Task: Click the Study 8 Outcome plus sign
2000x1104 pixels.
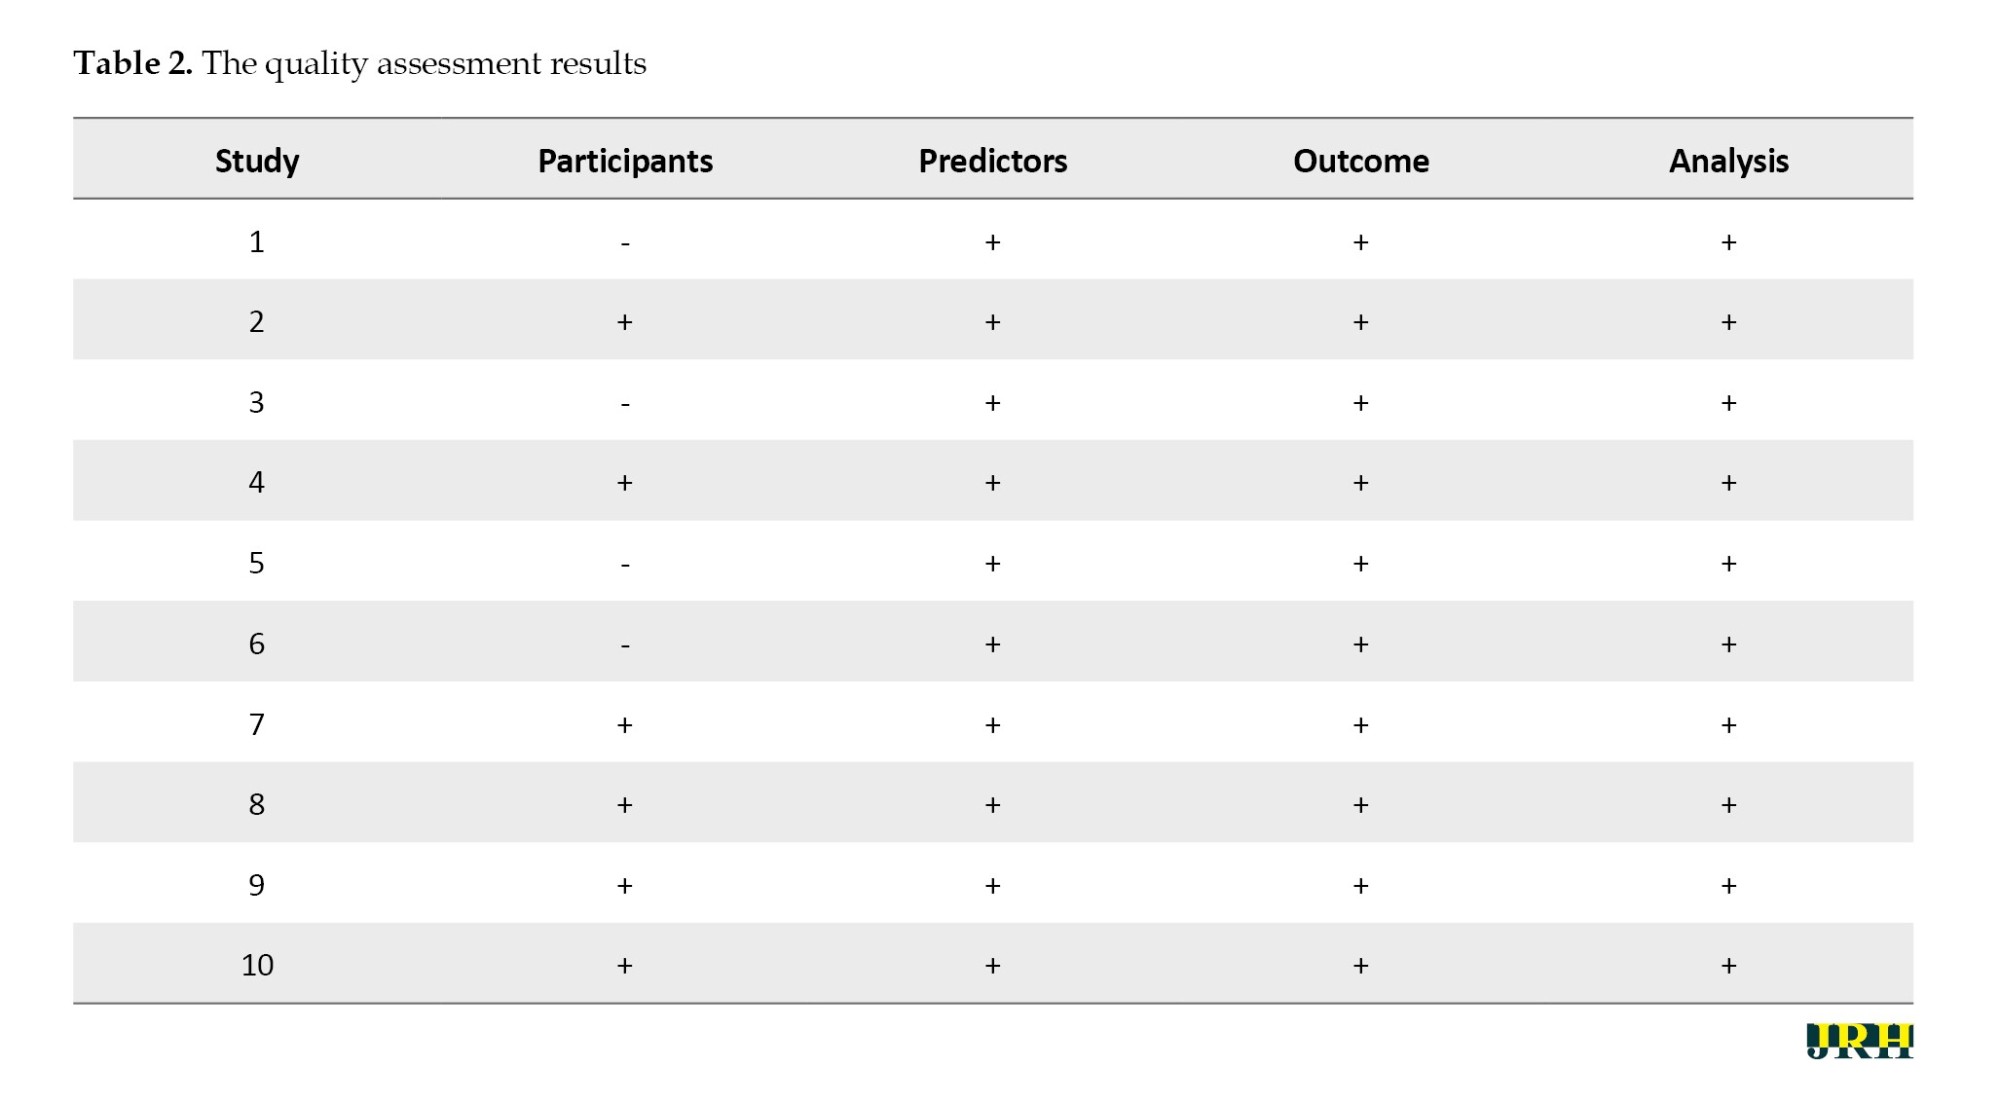Action: [x=1360, y=805]
